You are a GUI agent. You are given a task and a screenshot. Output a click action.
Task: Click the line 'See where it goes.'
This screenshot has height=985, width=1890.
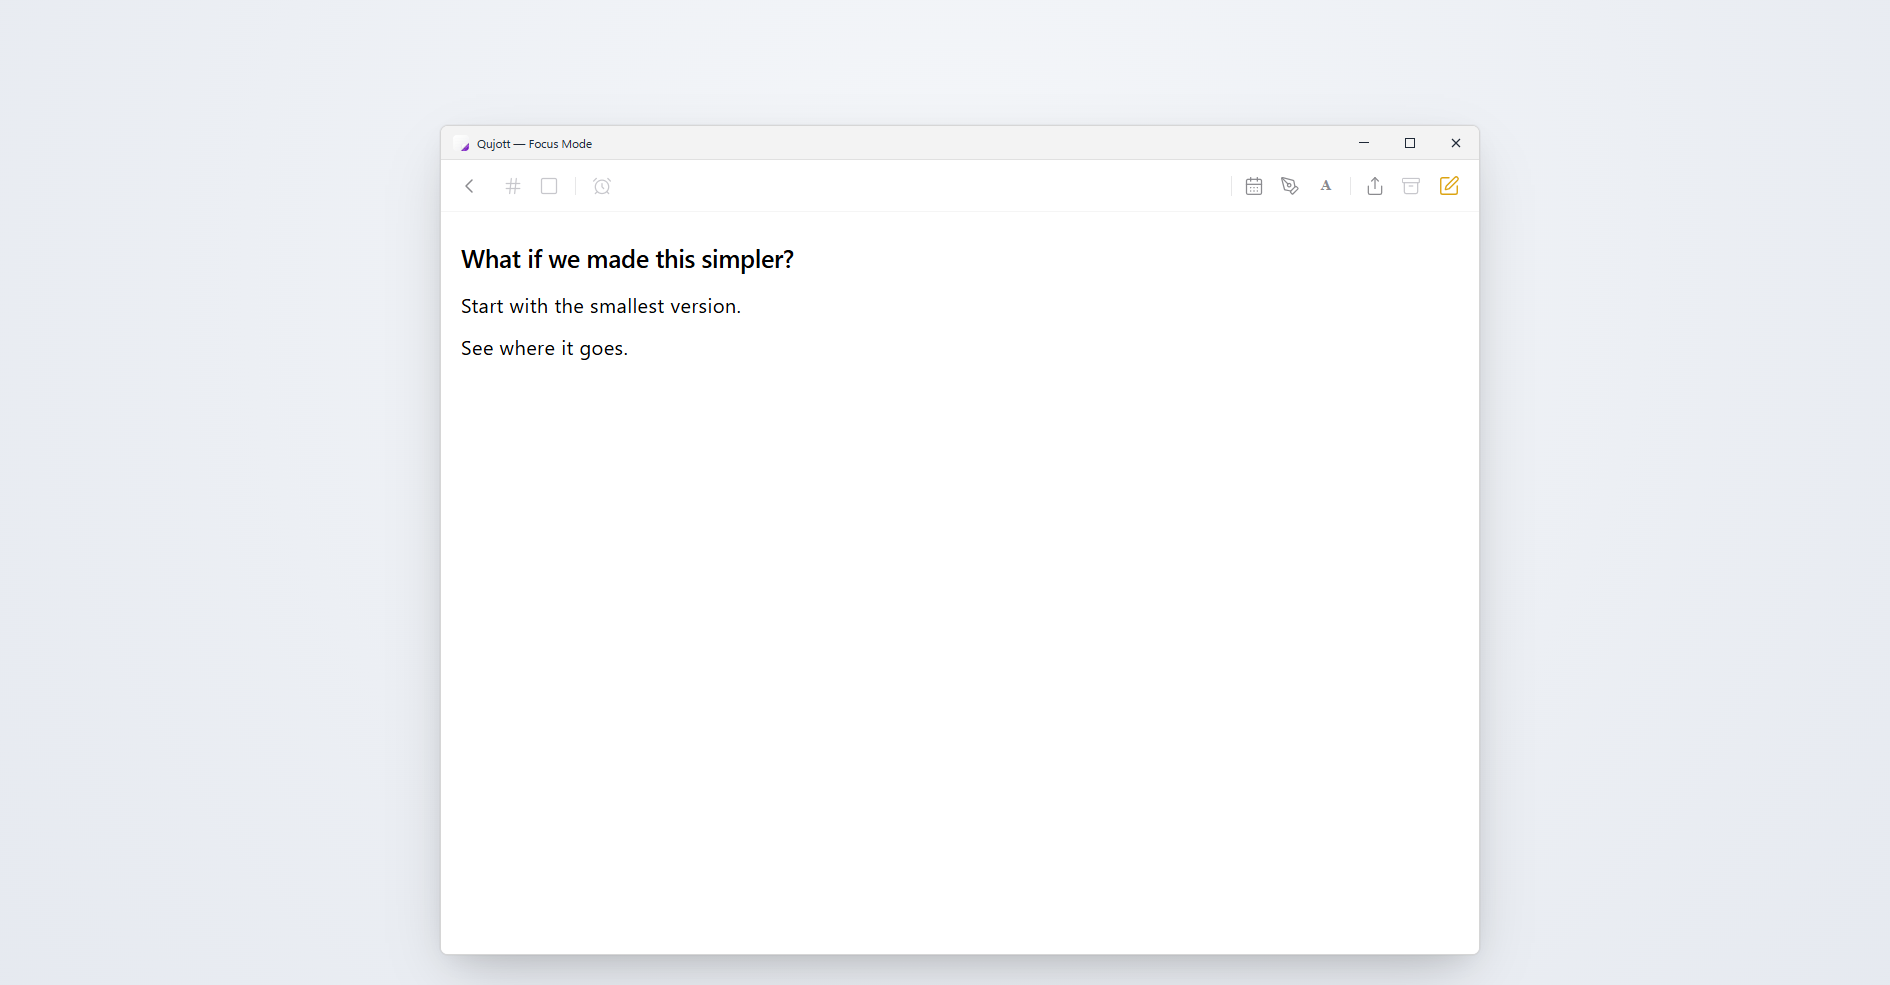click(544, 349)
